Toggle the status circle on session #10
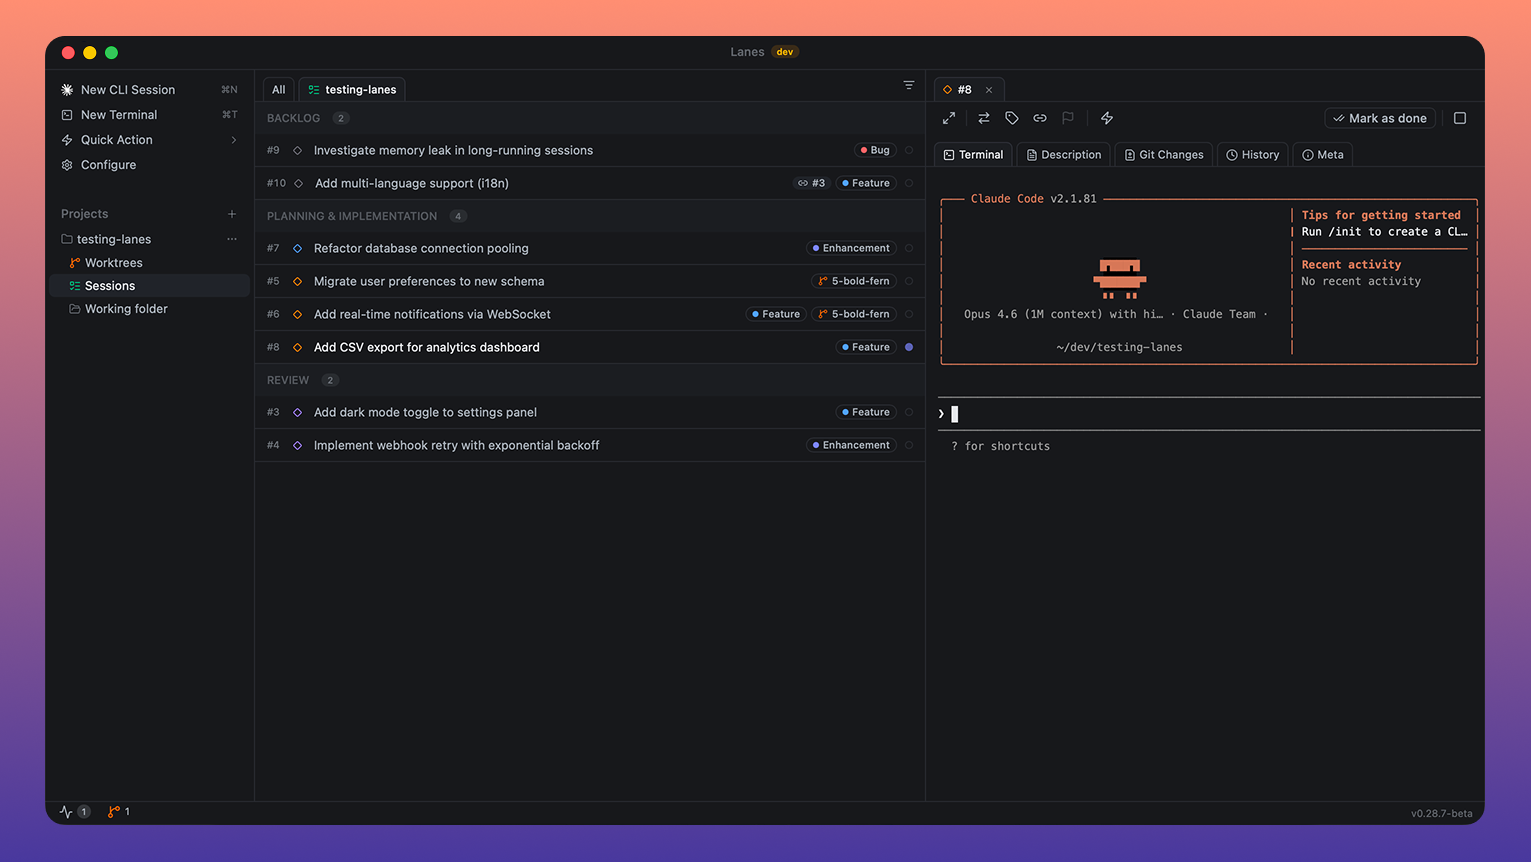 [909, 183]
